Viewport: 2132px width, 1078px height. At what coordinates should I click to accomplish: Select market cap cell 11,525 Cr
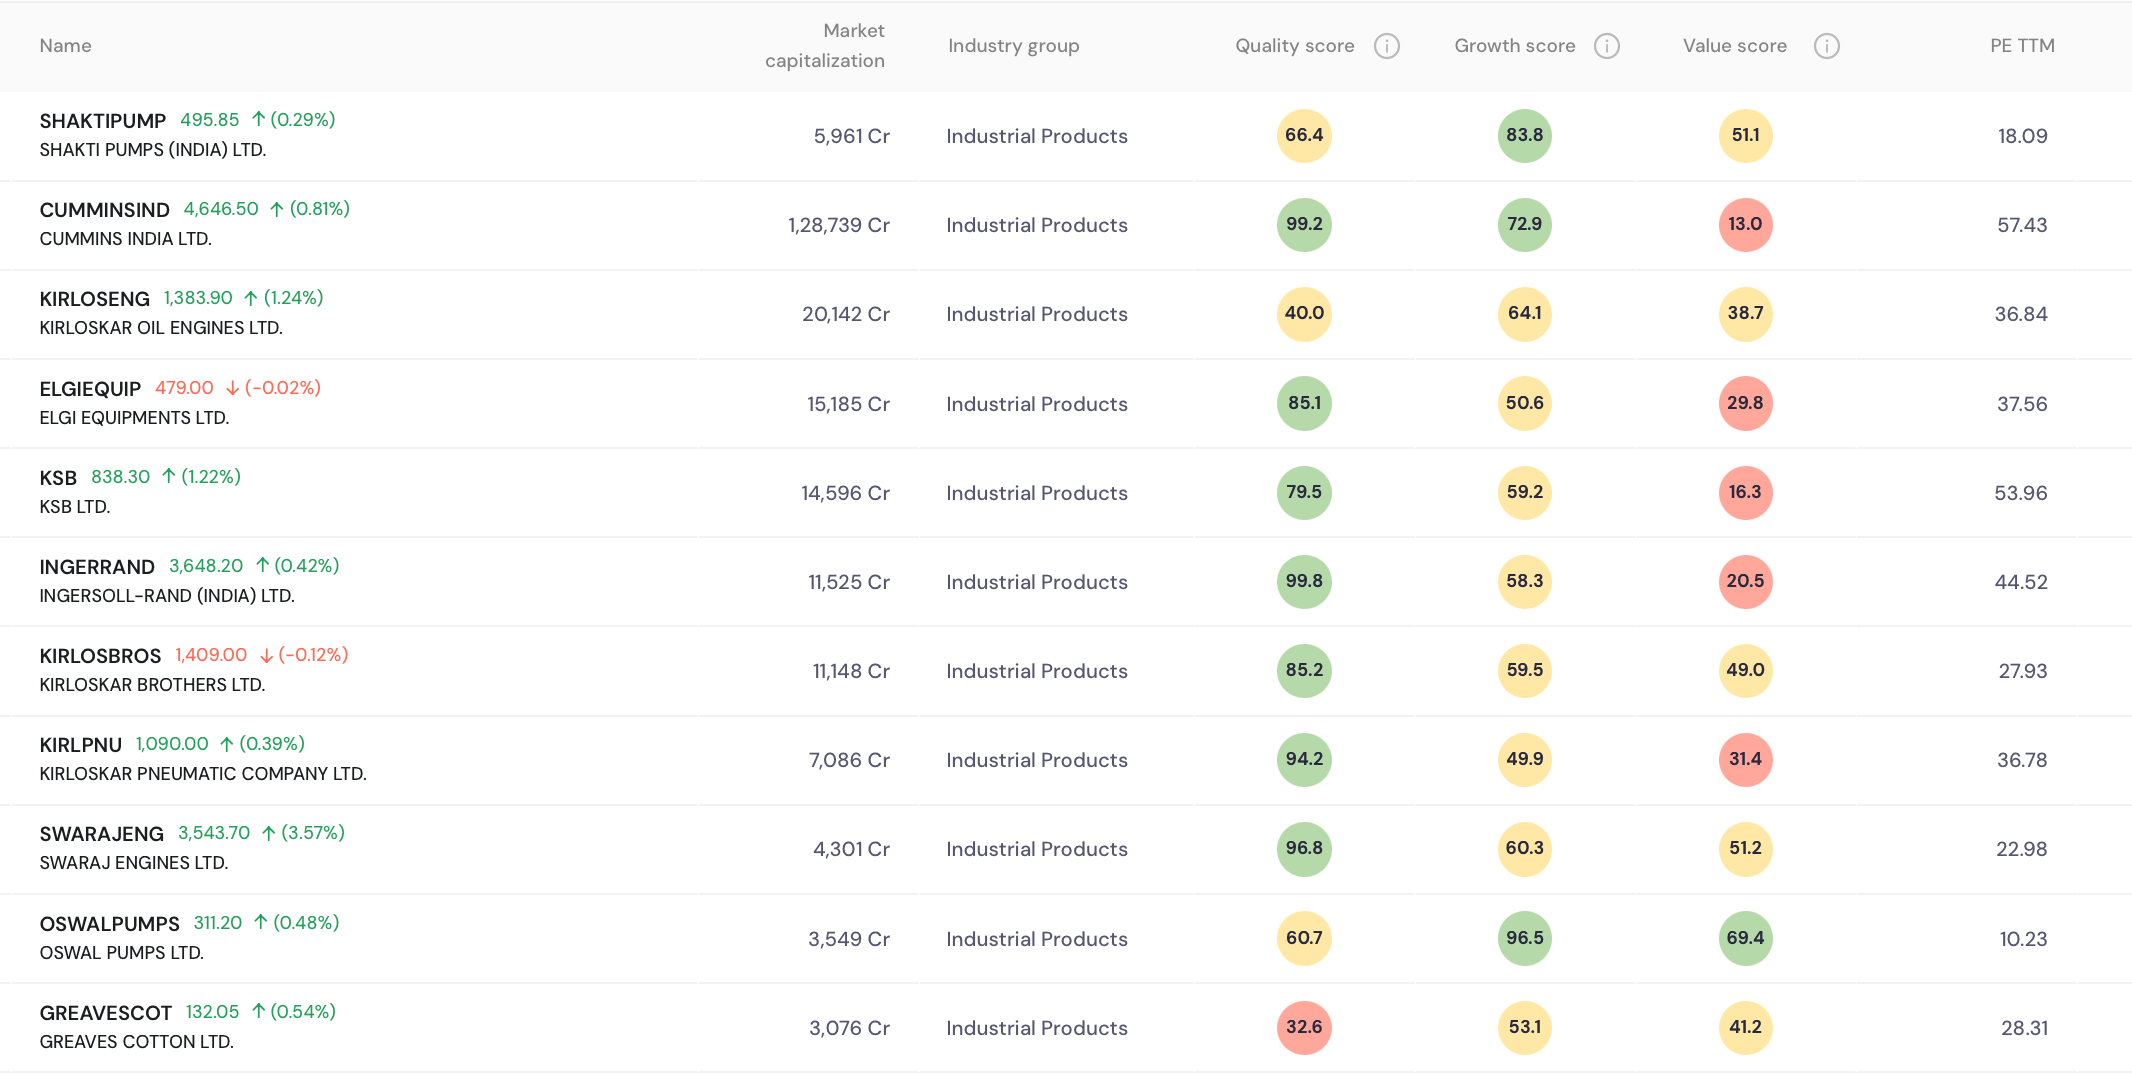pos(849,582)
